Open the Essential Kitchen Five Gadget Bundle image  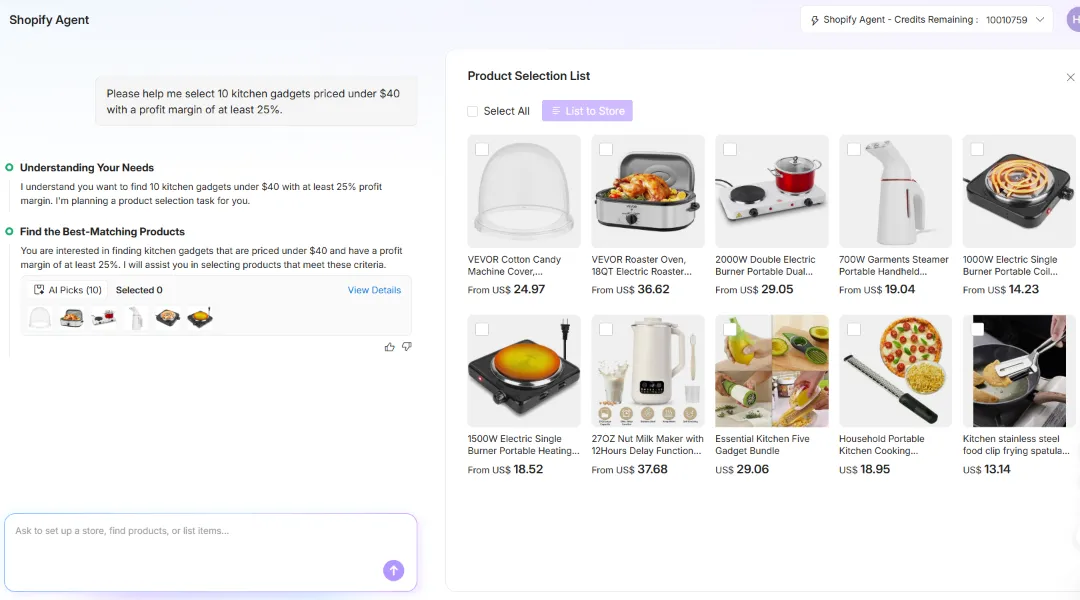point(771,371)
